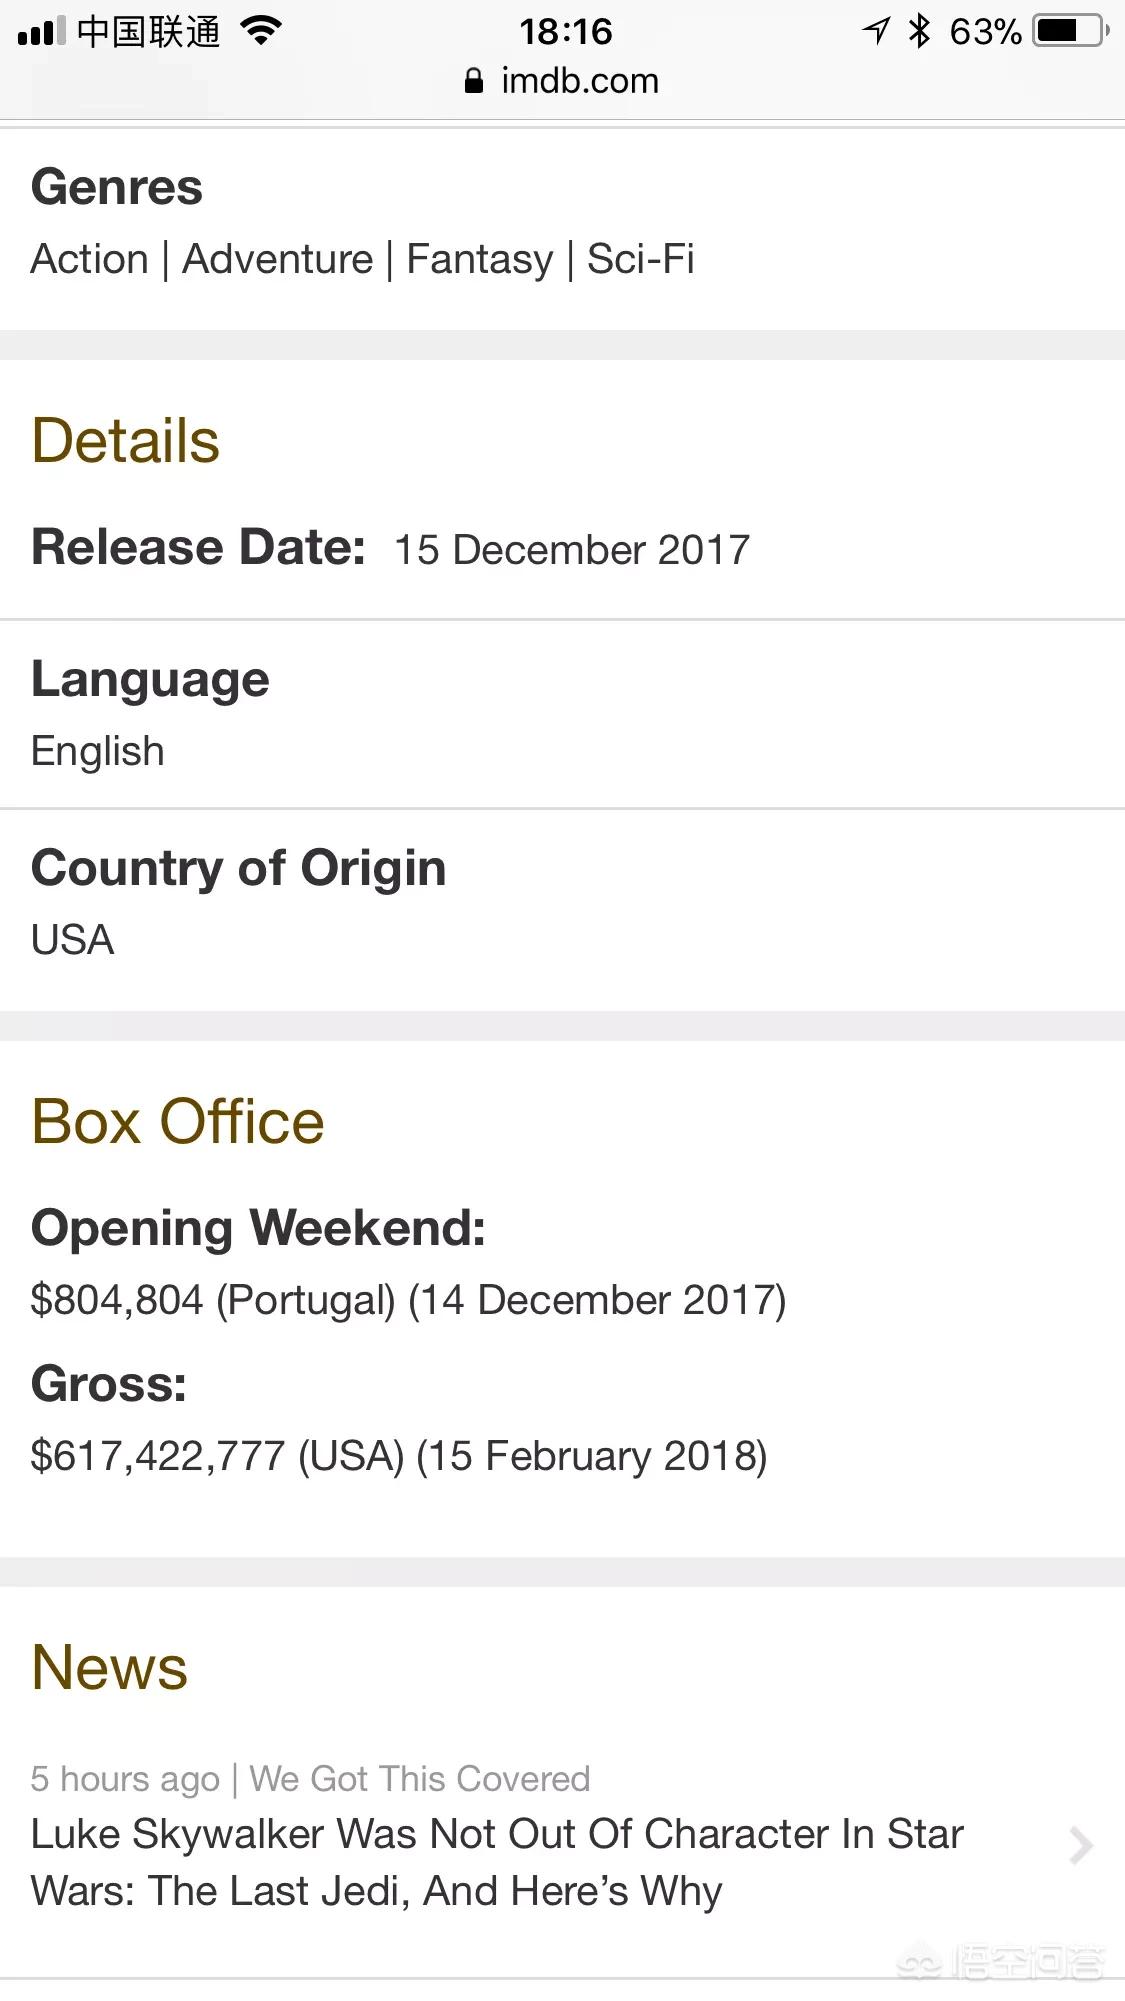Screen dimensions: 1125x2001
Task: Tap the USA country of origin
Action: (72, 940)
